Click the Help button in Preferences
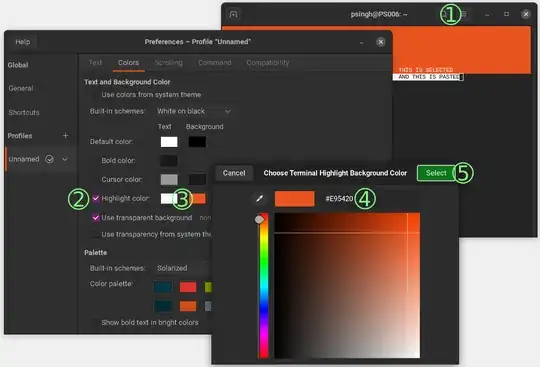540x367 pixels. pos(22,42)
